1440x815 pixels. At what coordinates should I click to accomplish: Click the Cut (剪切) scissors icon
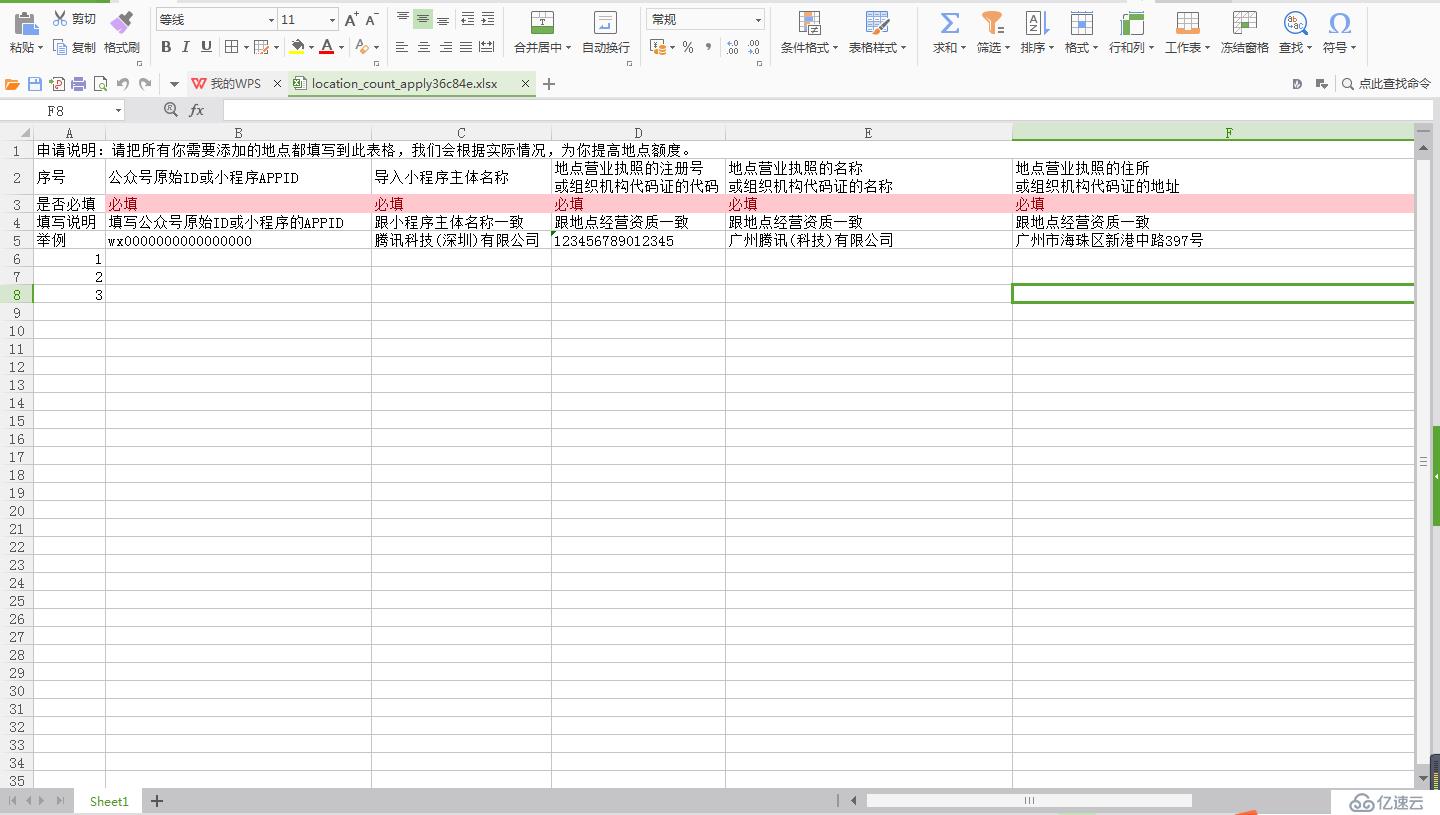tap(60, 19)
